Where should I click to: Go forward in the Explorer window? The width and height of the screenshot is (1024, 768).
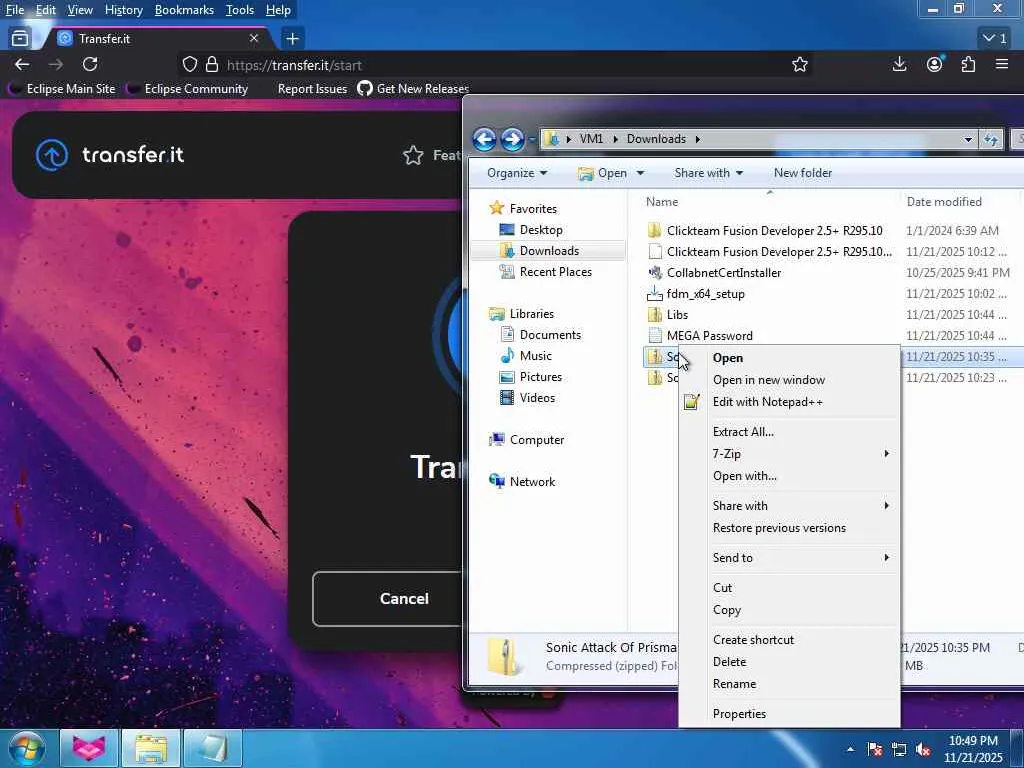coord(512,139)
